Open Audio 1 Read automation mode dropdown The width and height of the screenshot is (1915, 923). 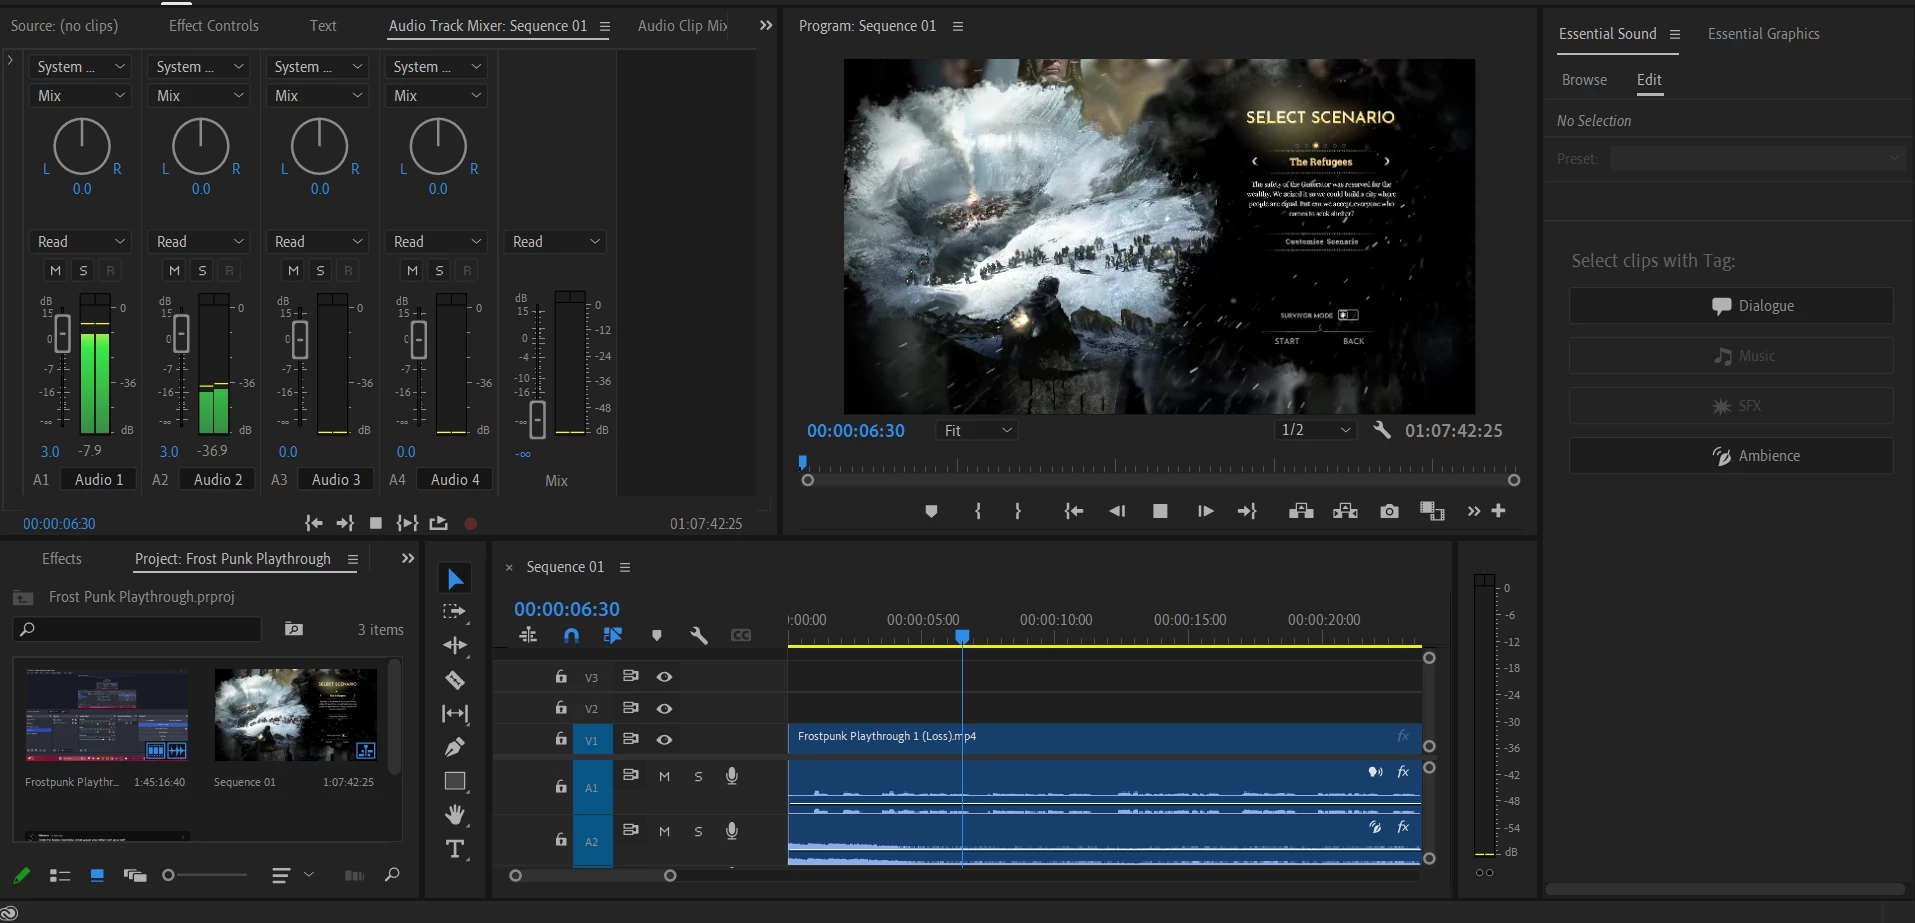(81, 242)
